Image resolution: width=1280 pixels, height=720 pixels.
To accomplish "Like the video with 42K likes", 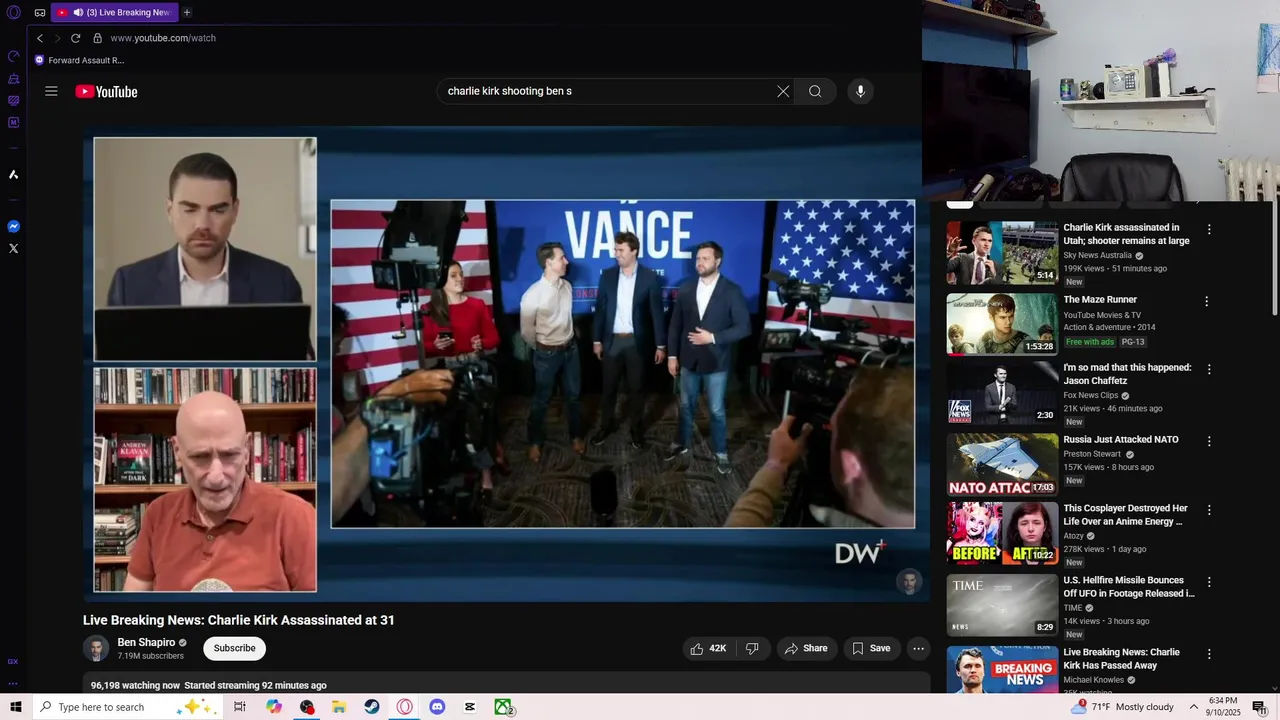I will pos(707,648).
